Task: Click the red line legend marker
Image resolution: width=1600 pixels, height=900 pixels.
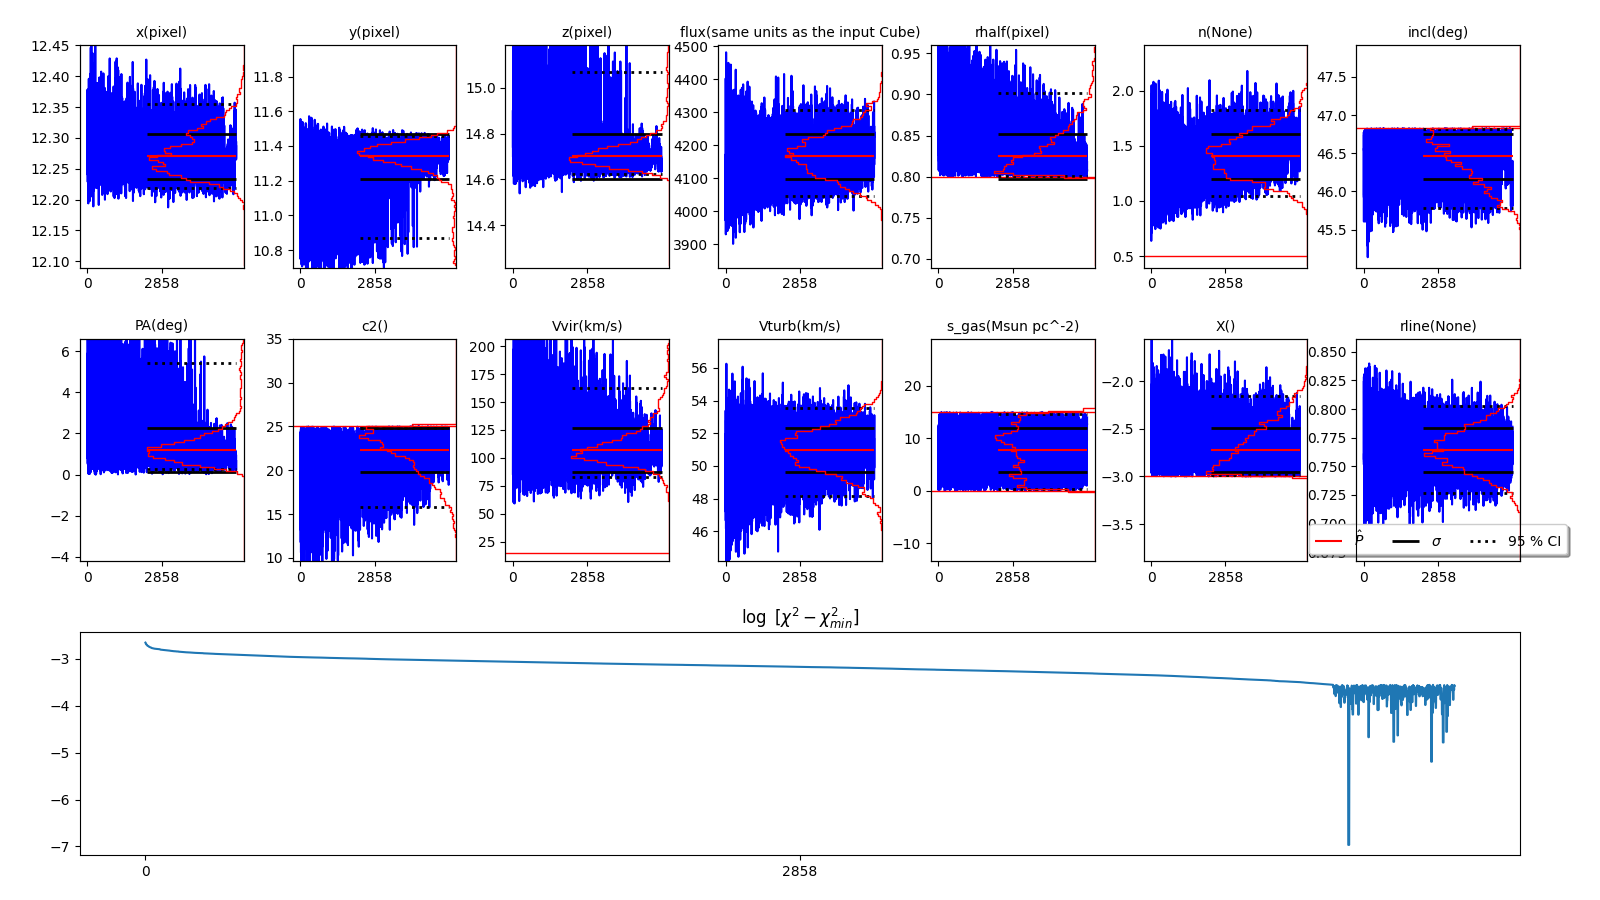Action: pos(1328,541)
